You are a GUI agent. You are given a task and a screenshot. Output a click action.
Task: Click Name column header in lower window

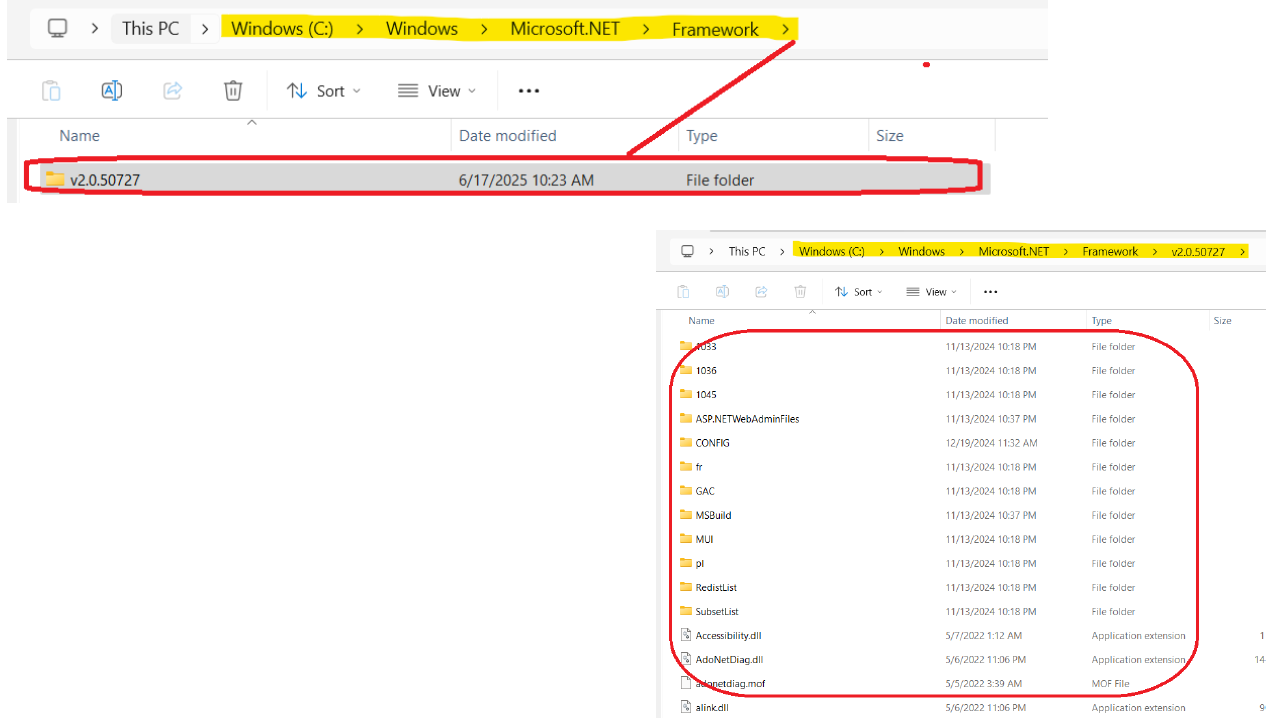coord(702,321)
